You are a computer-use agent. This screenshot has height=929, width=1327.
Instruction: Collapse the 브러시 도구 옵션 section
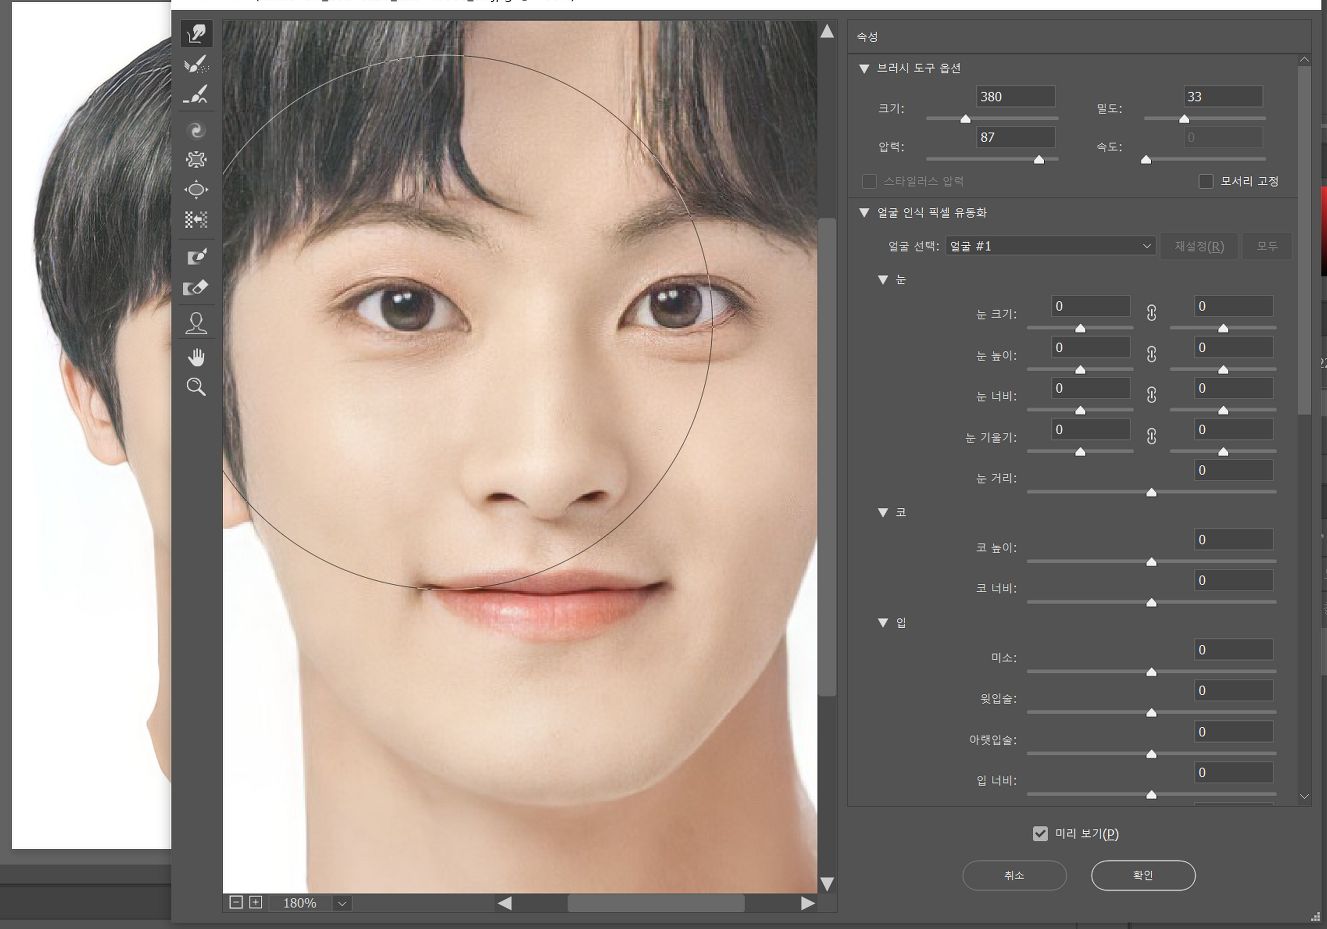pos(864,69)
